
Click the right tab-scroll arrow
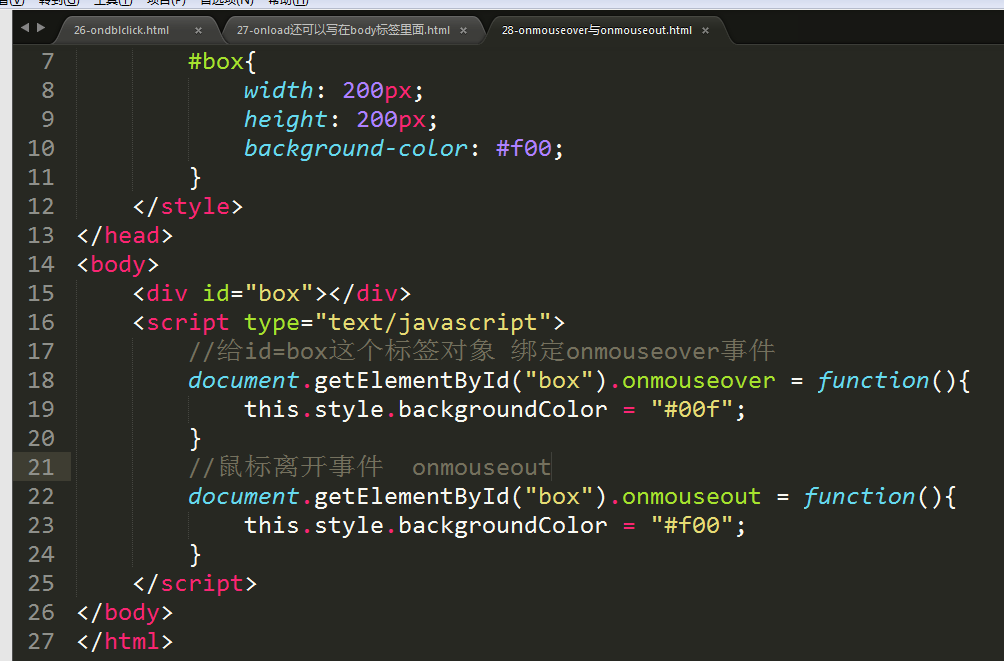tap(41, 28)
